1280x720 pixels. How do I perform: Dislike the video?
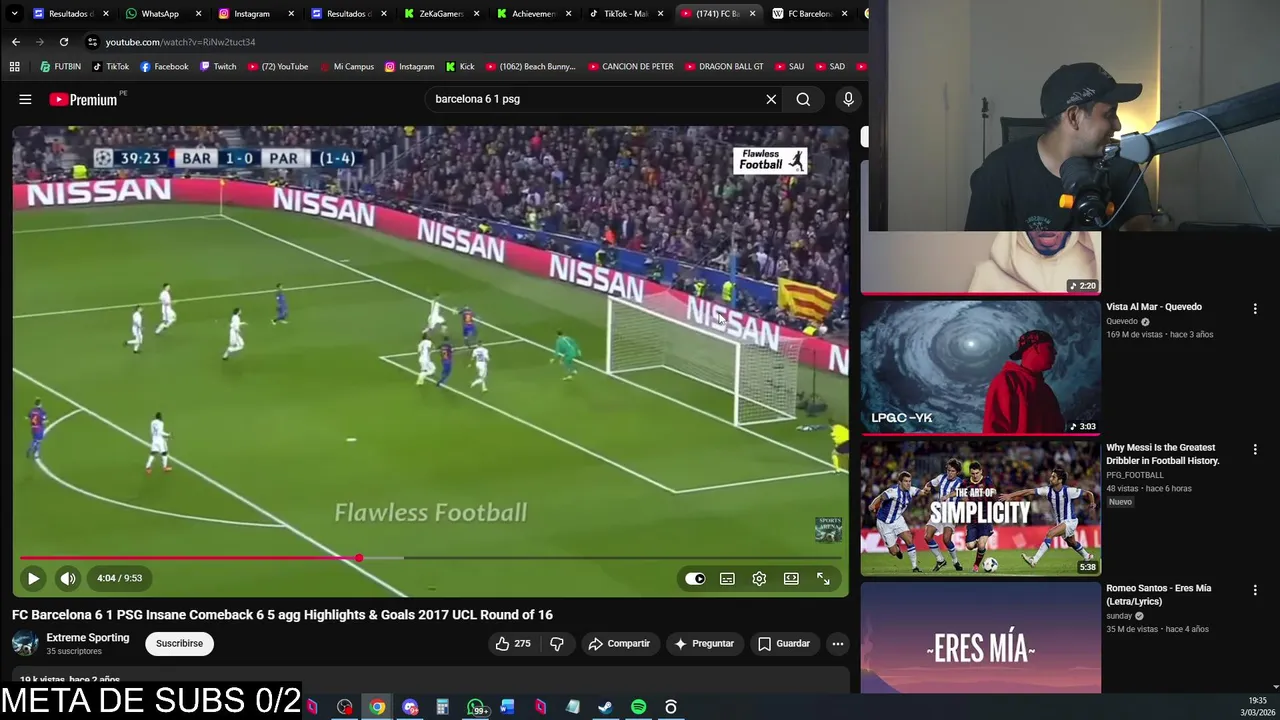pos(557,643)
